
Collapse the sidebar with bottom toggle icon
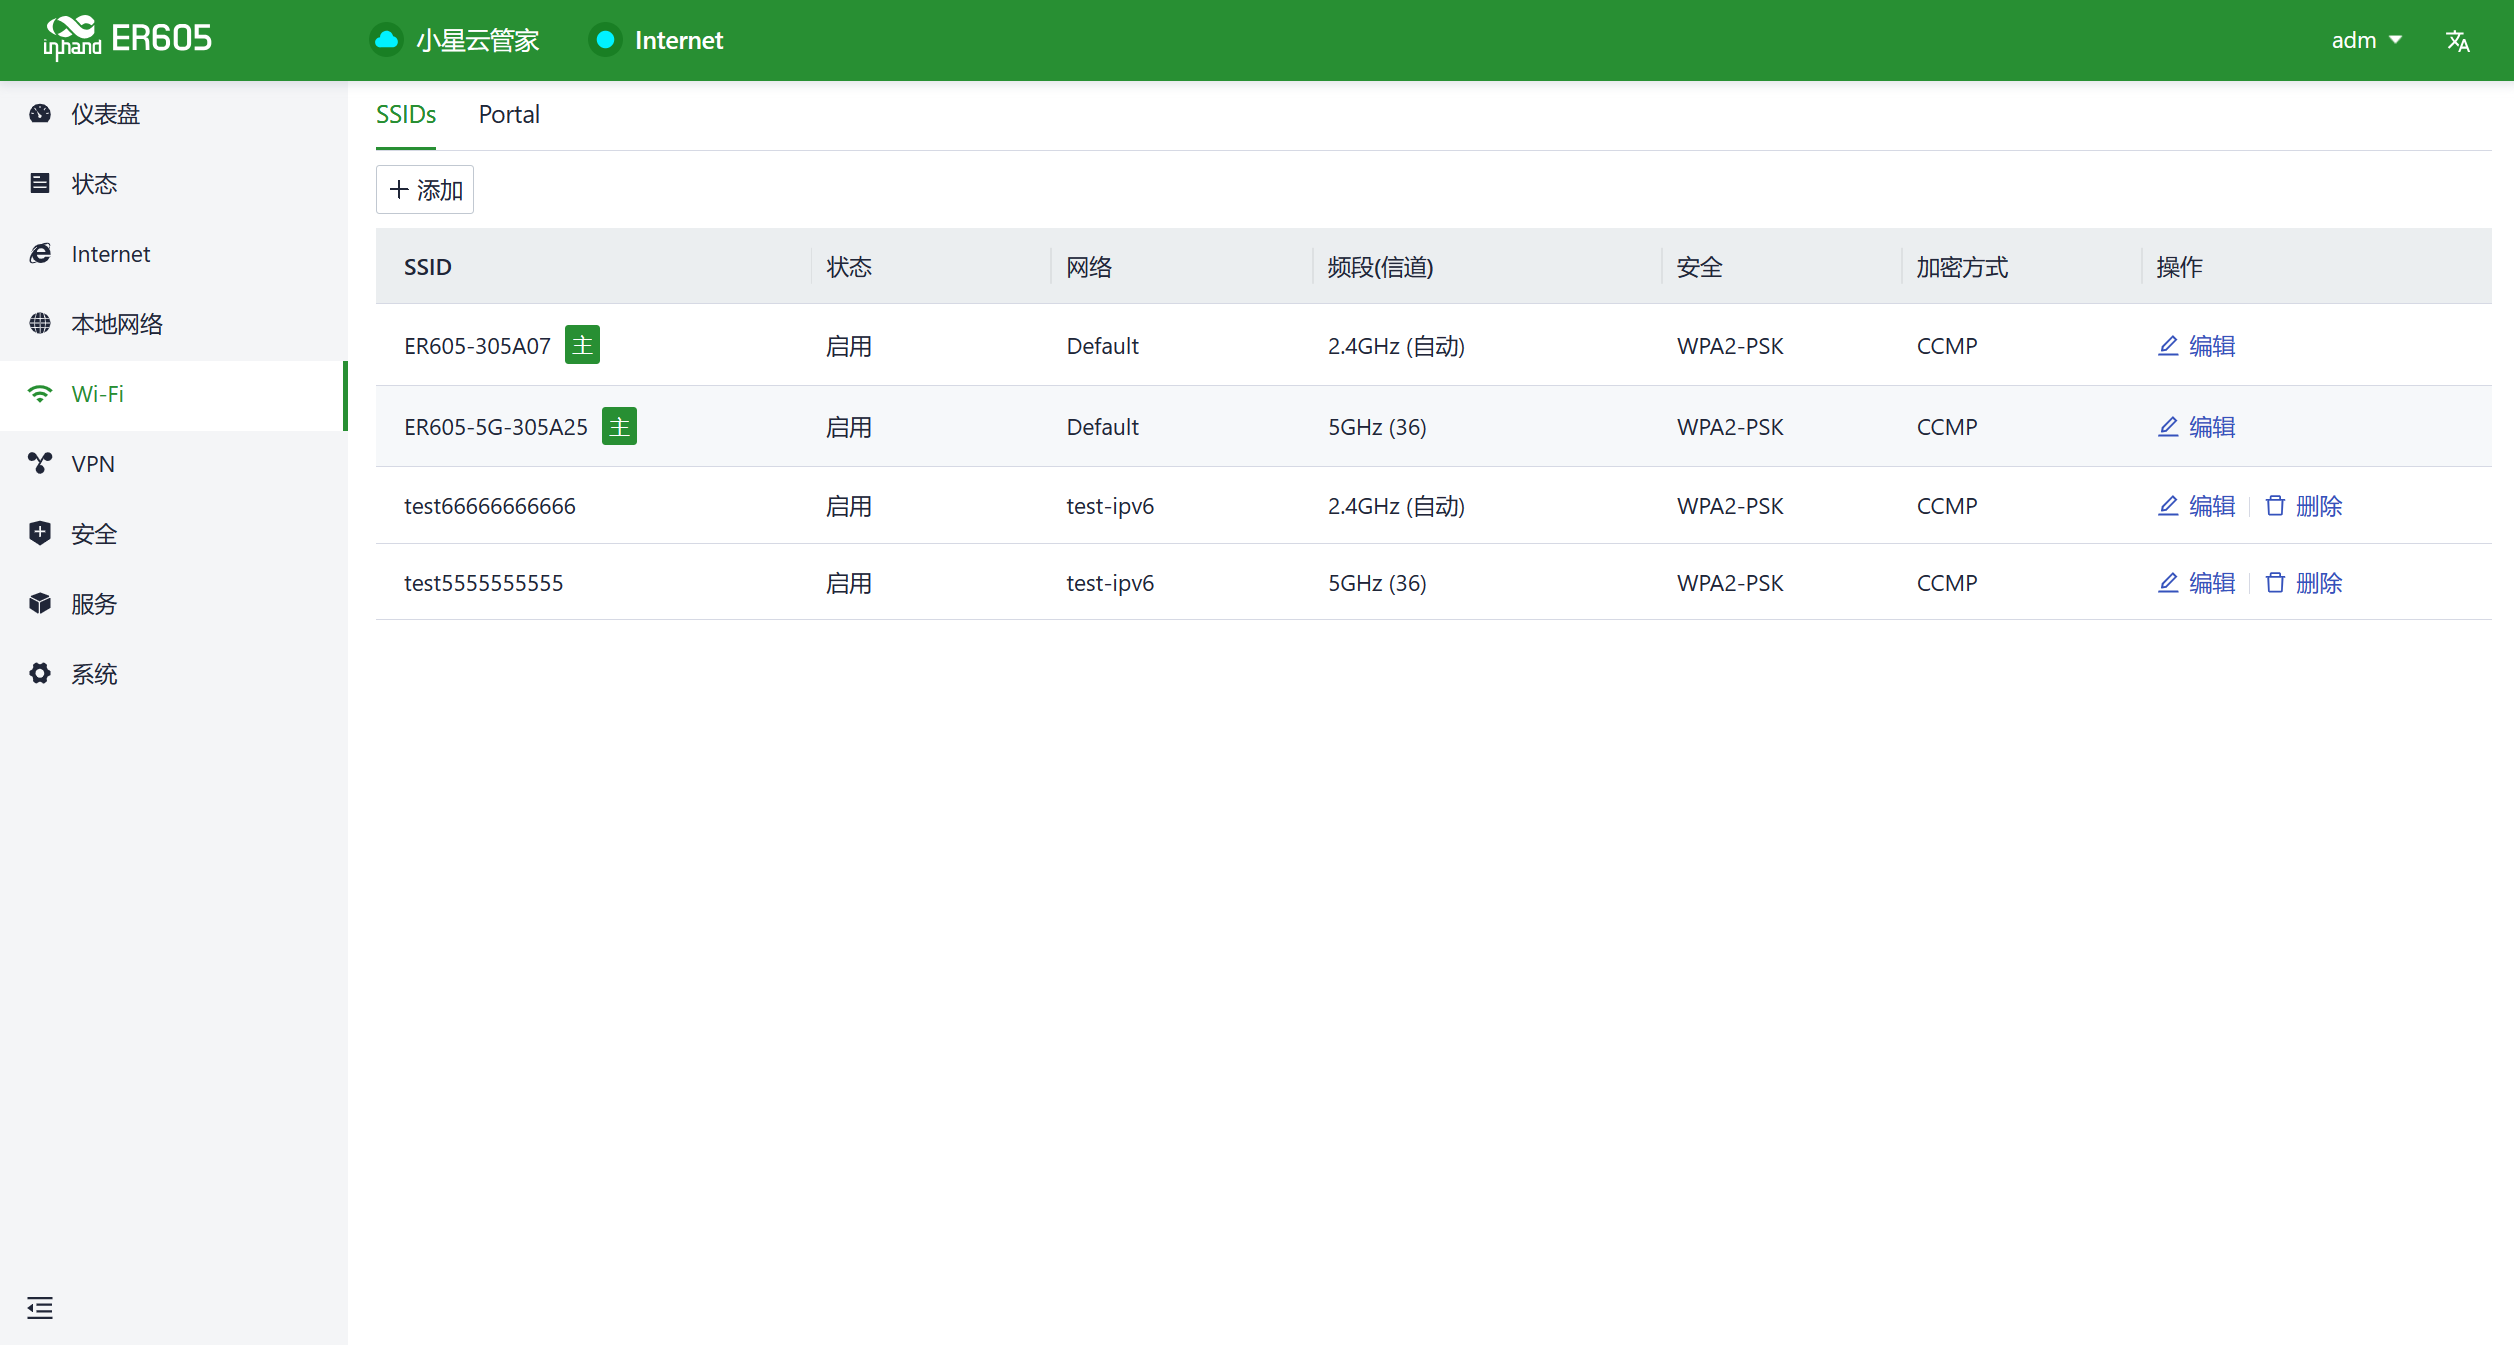pos(40,1307)
